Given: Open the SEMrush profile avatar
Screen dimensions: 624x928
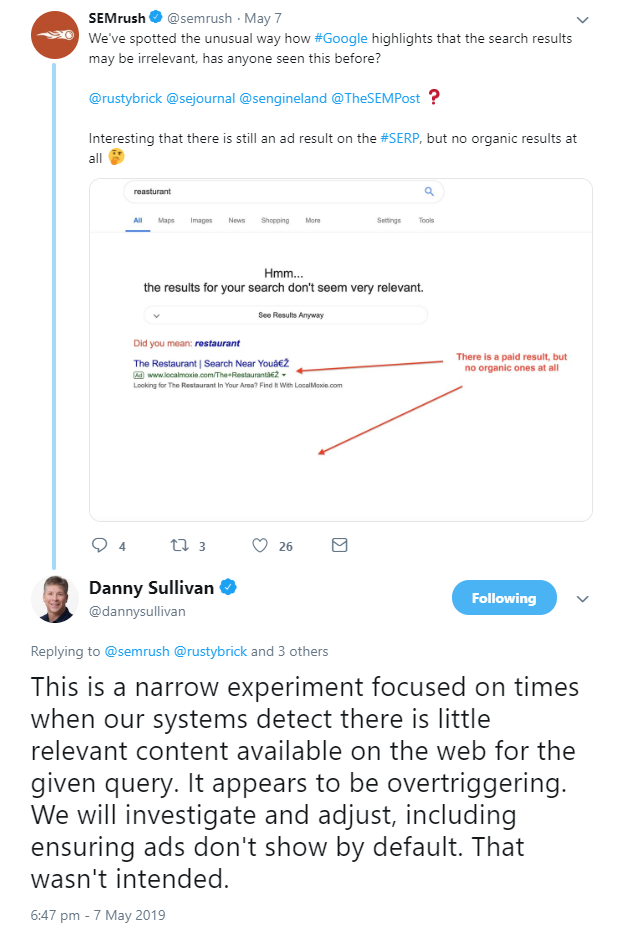Looking at the screenshot, I should click(x=55, y=35).
